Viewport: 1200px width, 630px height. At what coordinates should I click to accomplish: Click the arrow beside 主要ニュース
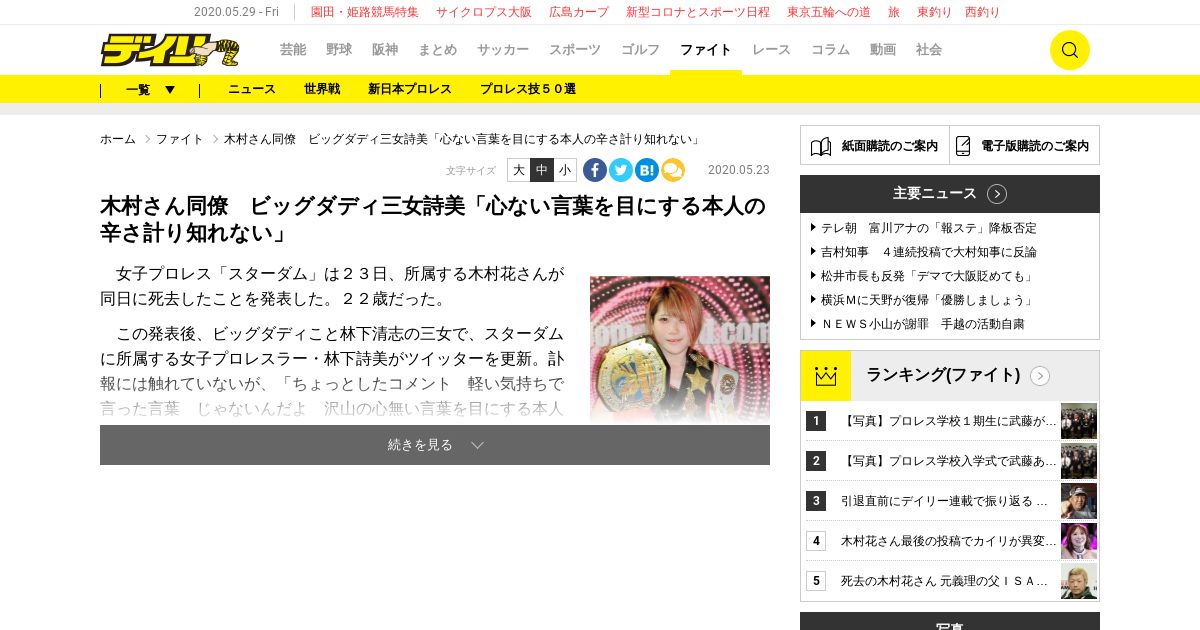pos(997,194)
